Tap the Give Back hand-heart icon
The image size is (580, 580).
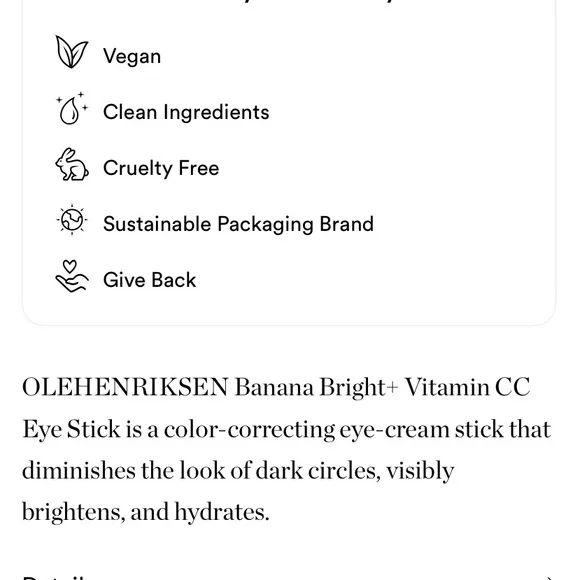[72, 276]
